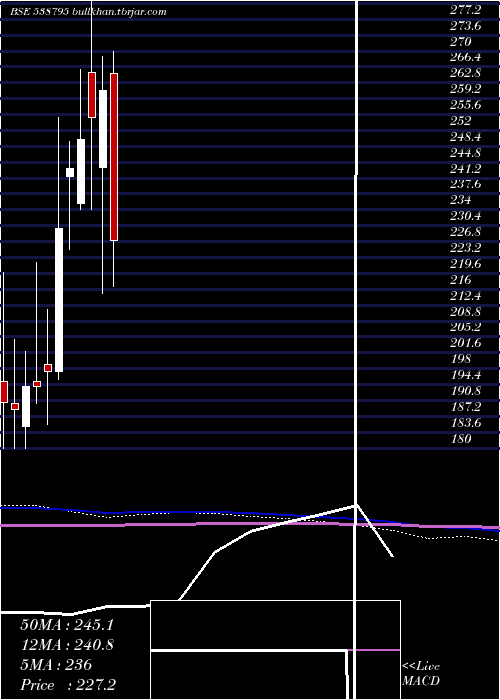This screenshot has height=700, width=500.
Task: Click the 234 price axis label
Action: 460,200
